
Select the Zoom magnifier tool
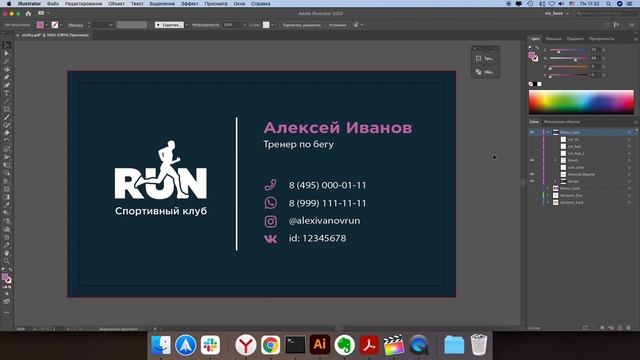(x=7, y=261)
